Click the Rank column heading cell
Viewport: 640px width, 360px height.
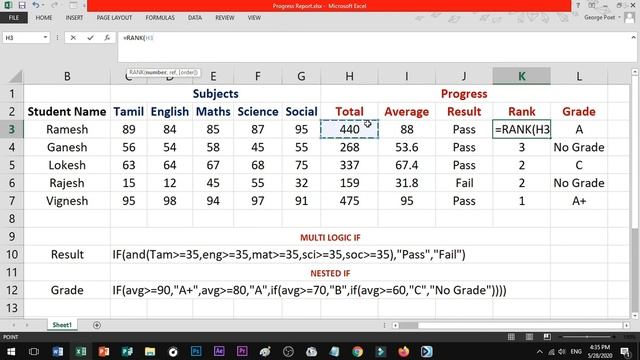coord(522,111)
